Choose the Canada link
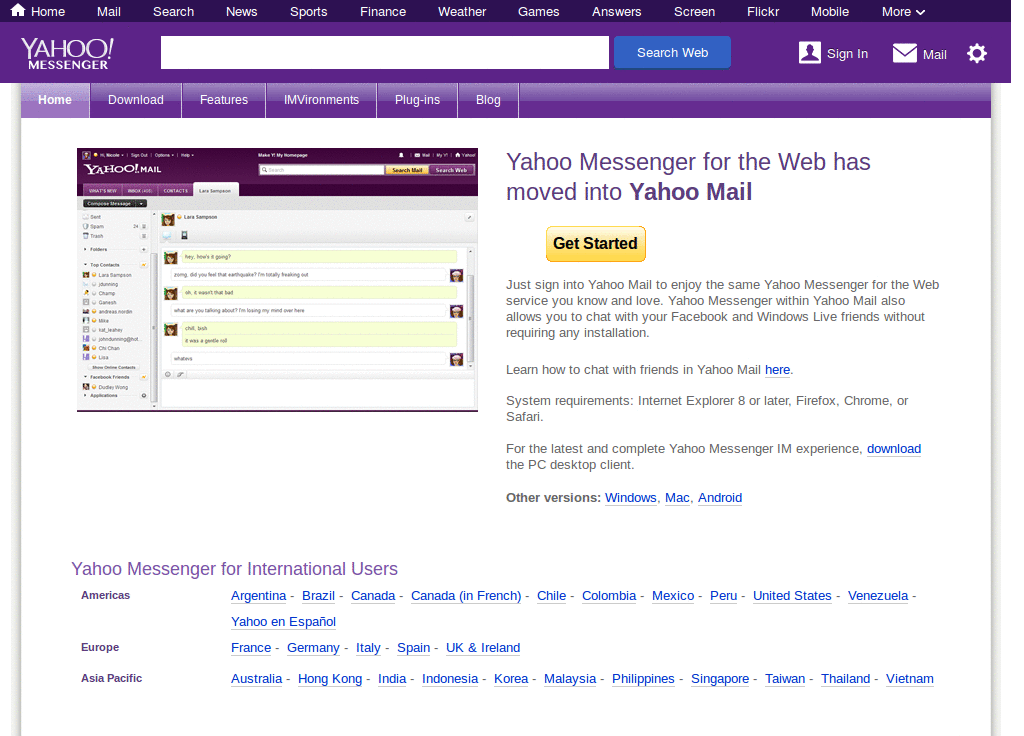This screenshot has width=1024, height=736. click(x=373, y=596)
